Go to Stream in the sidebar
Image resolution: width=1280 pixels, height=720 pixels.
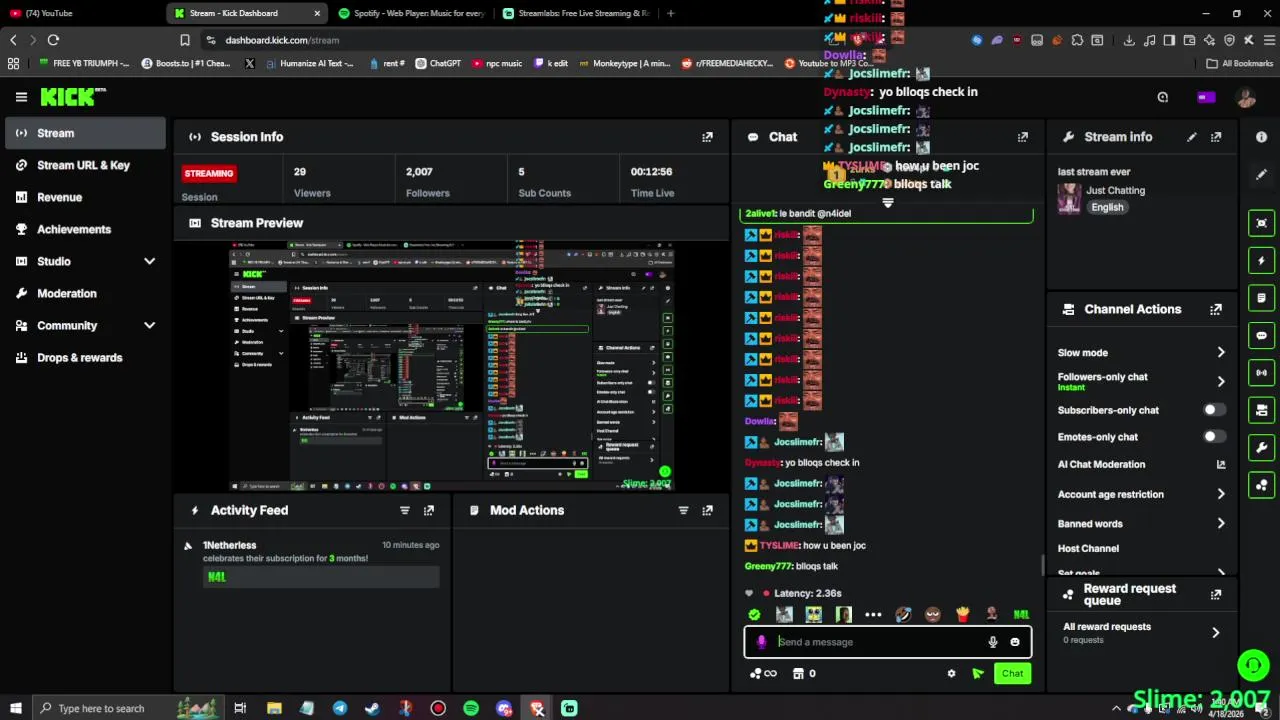click(85, 133)
